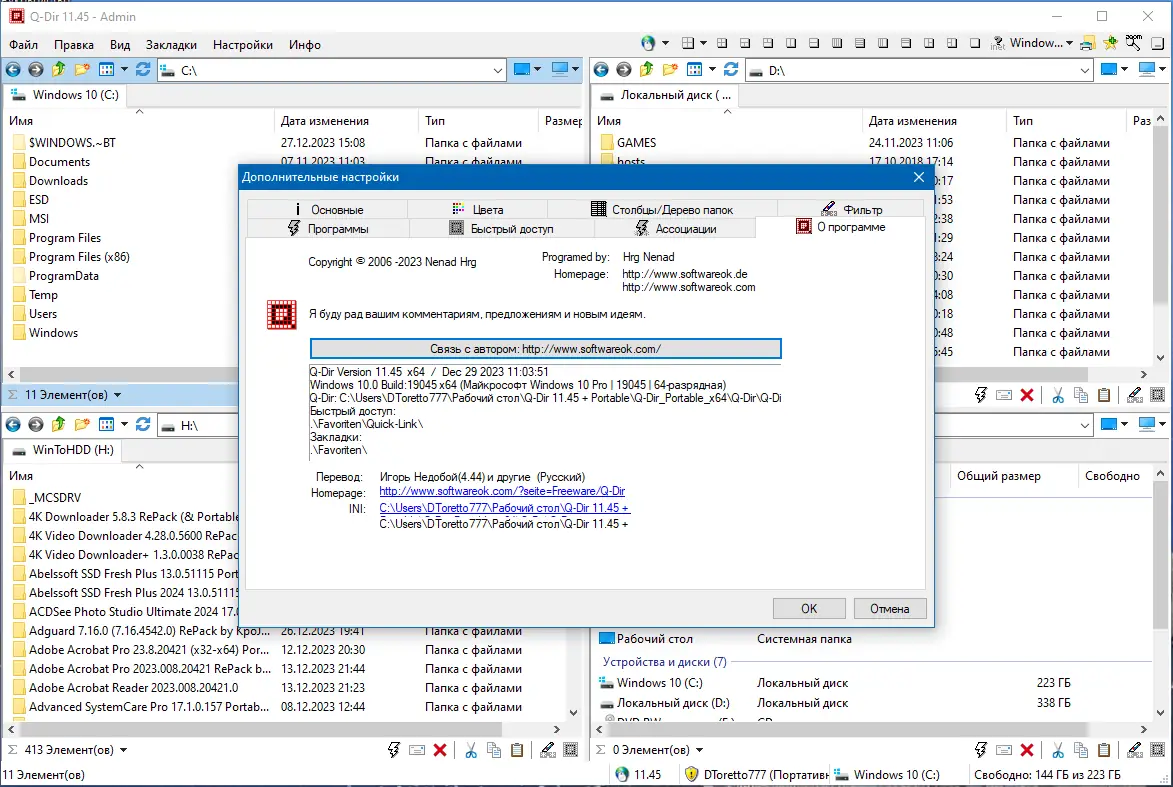Go back in the C:\ pane

point(13,70)
